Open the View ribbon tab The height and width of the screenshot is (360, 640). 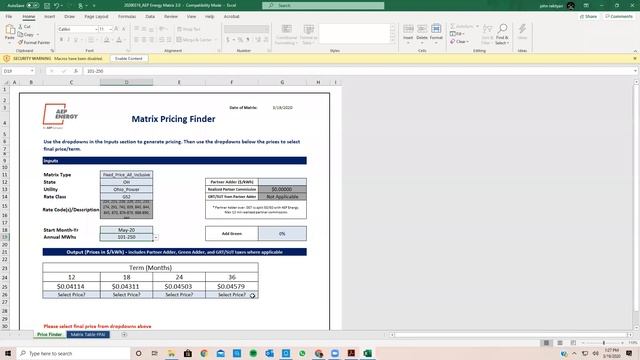(x=191, y=17)
